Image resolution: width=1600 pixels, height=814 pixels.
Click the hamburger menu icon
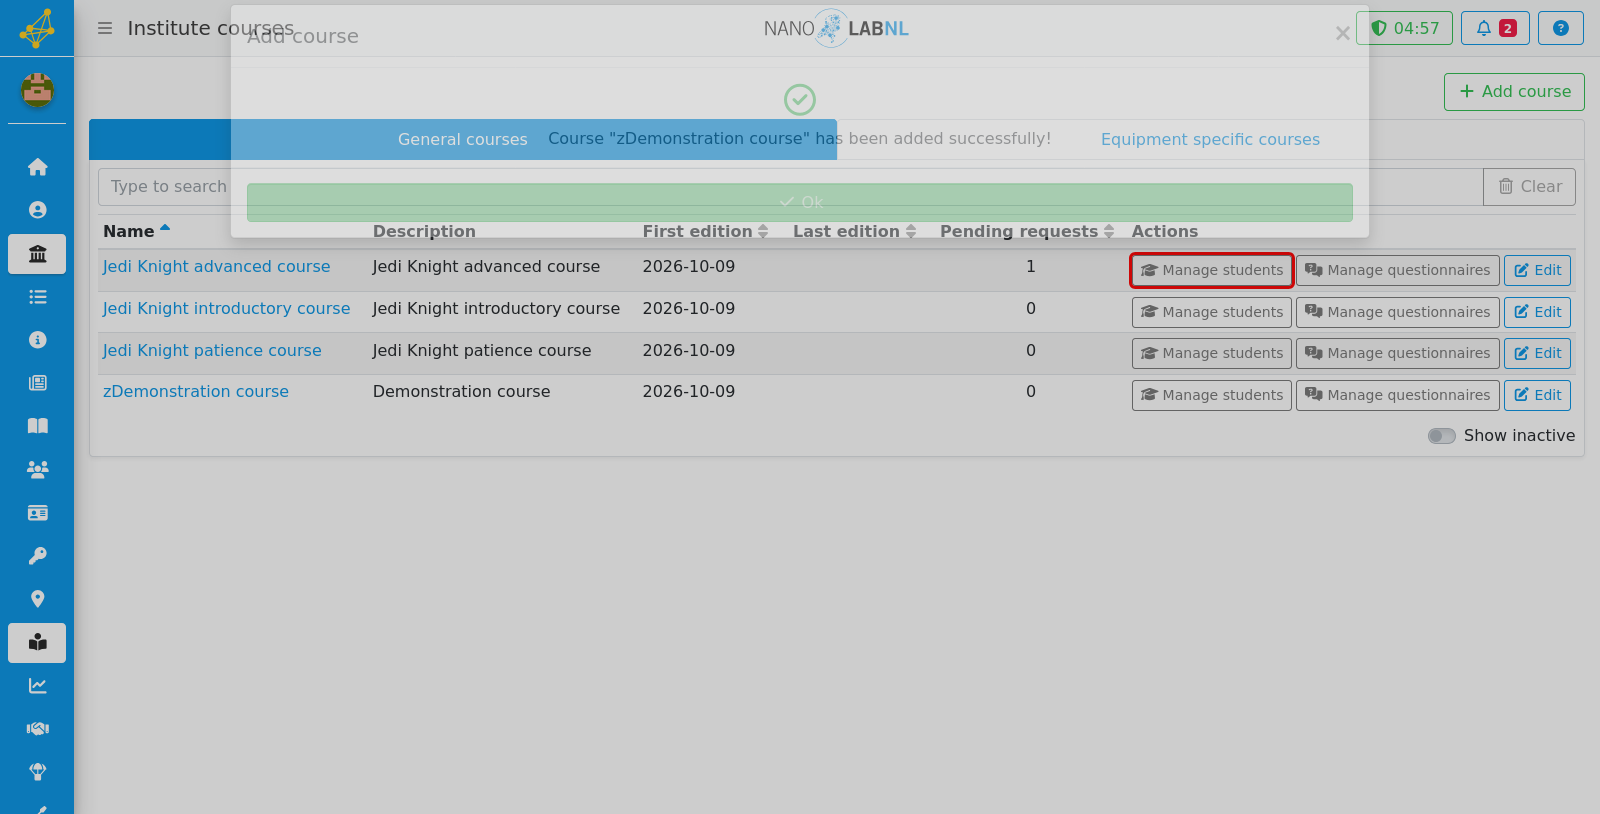(105, 28)
